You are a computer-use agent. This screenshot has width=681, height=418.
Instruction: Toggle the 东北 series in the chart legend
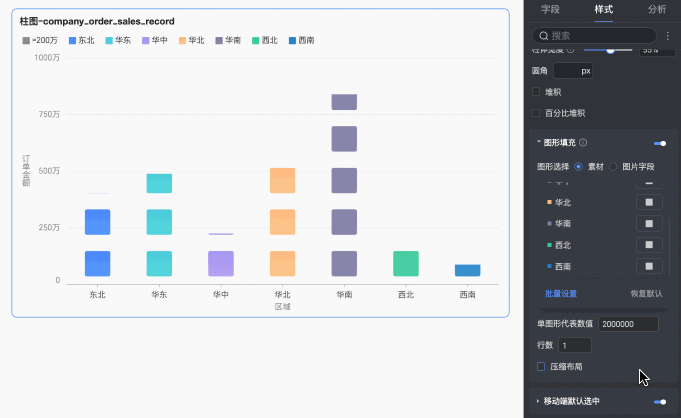(x=82, y=40)
